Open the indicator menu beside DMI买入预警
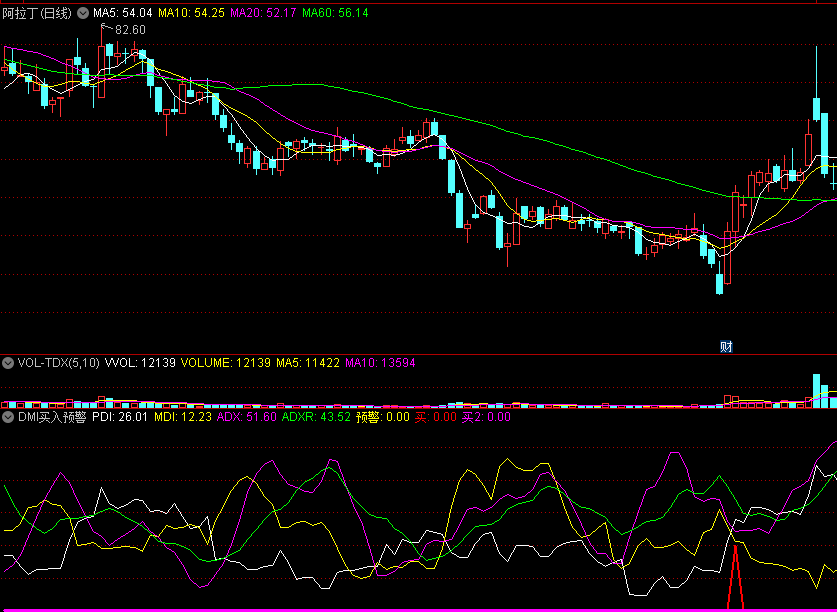This screenshot has height=612, width=837. pyautogui.click(x=8, y=417)
